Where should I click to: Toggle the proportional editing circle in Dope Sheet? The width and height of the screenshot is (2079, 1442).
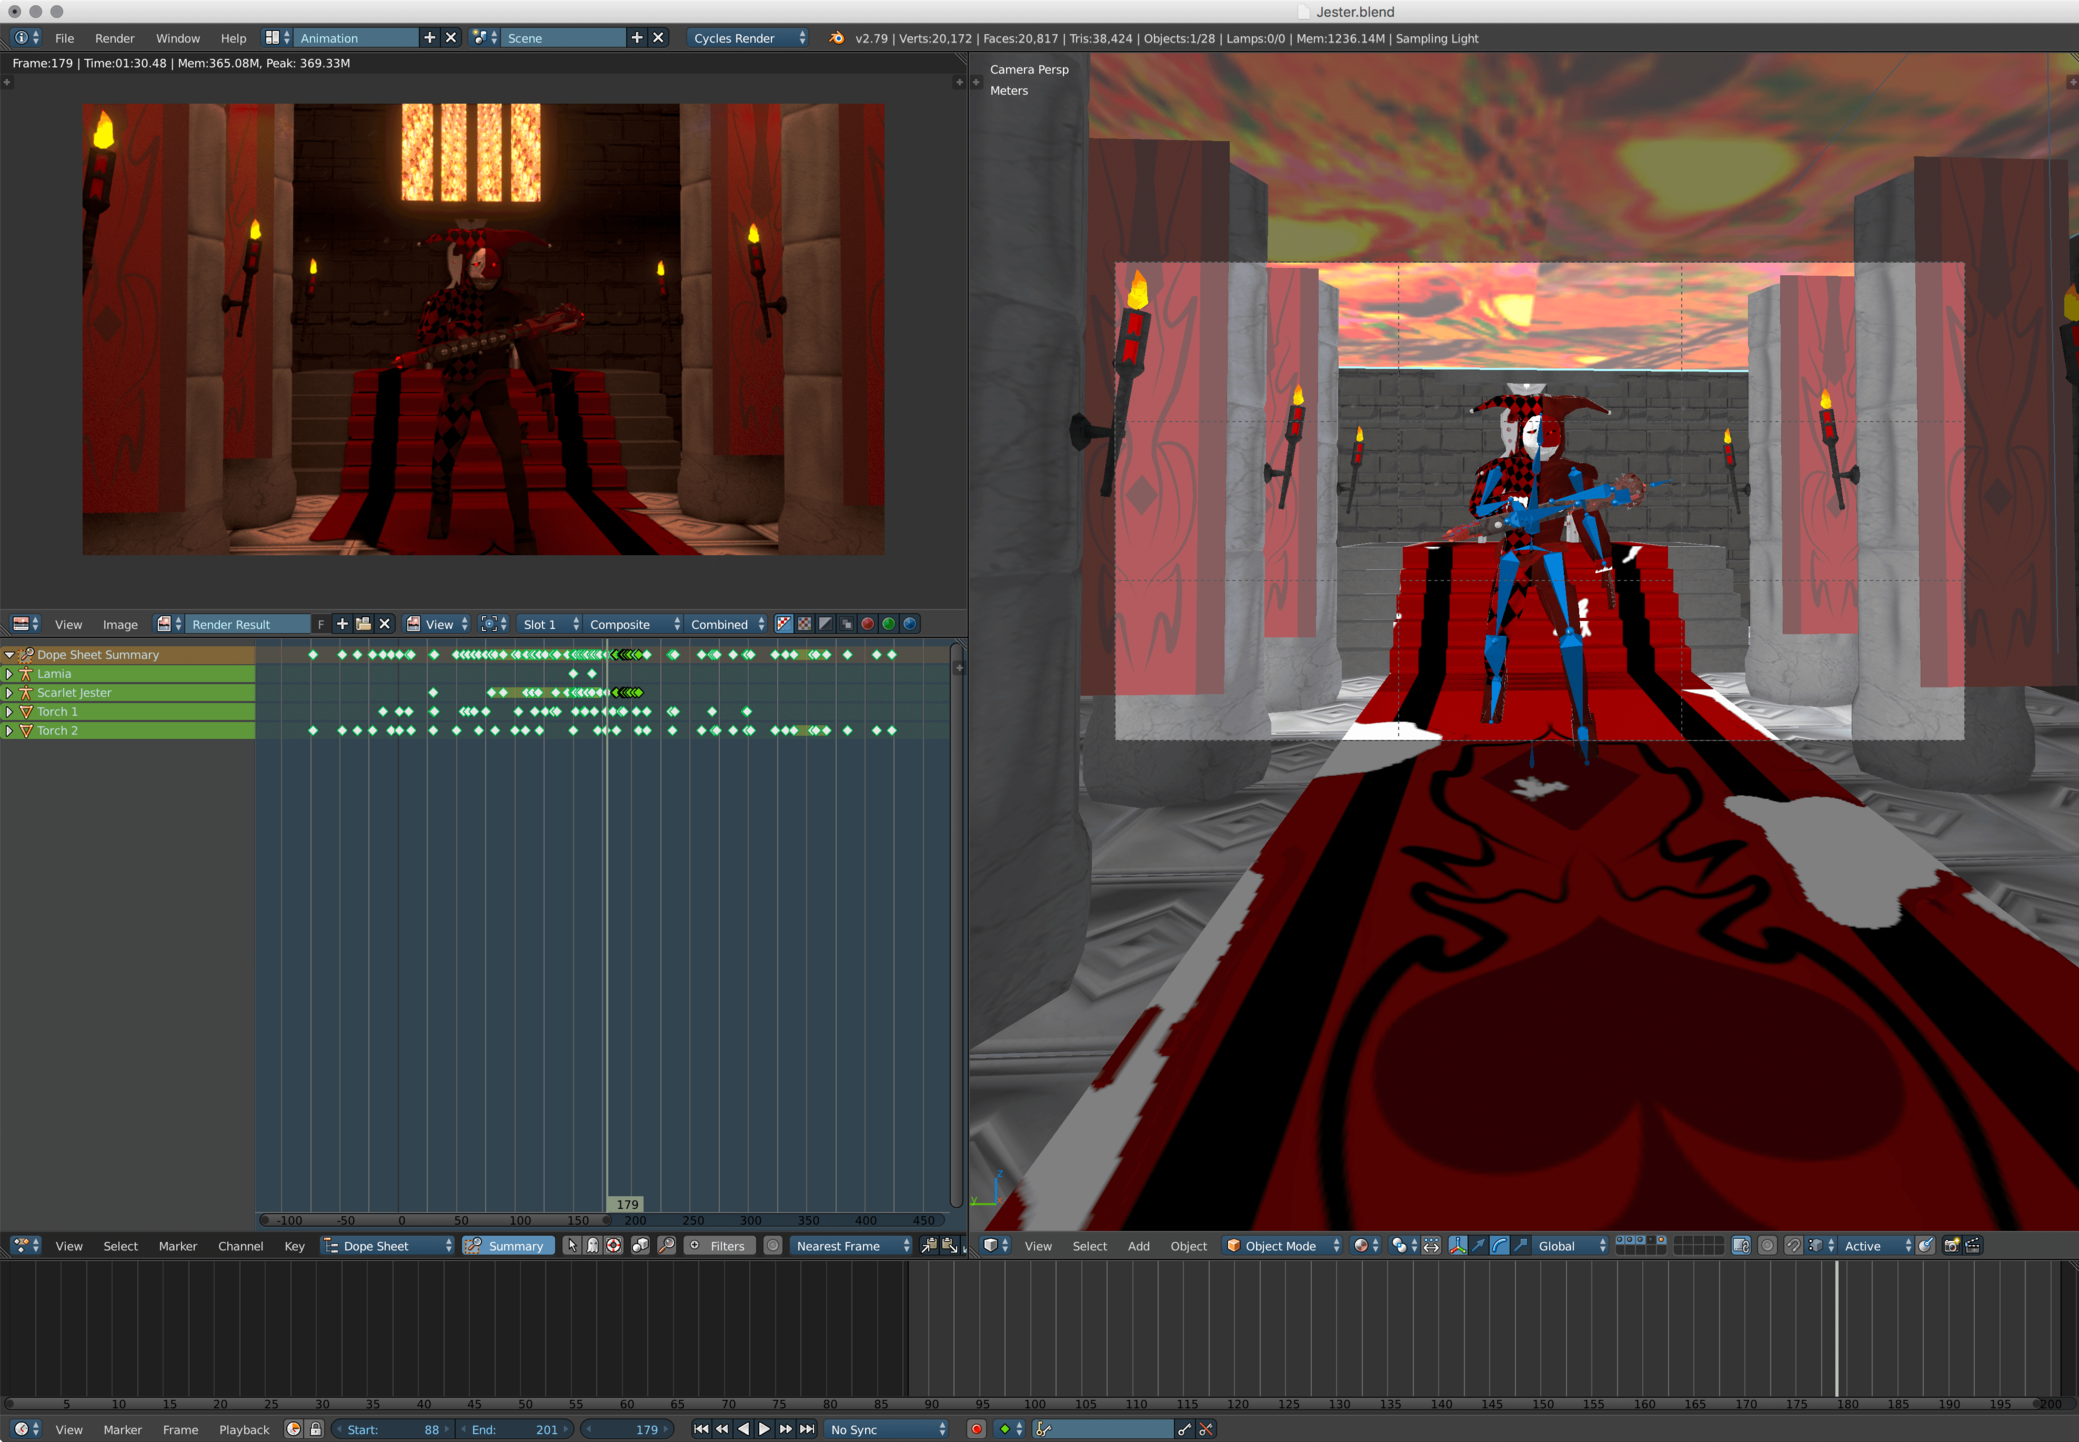tap(772, 1246)
